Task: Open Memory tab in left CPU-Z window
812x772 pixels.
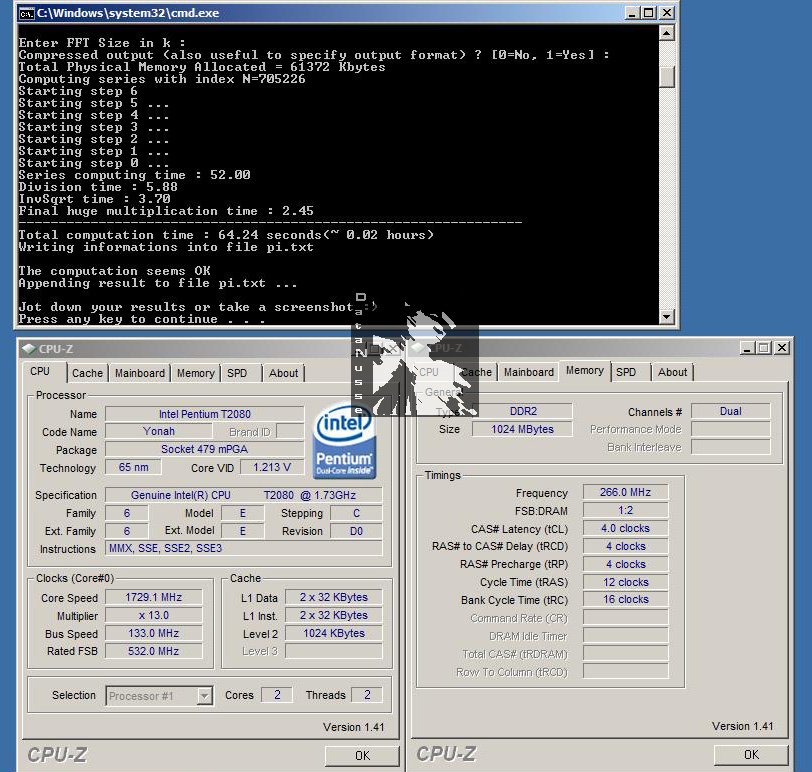Action: pyautogui.click(x=196, y=373)
